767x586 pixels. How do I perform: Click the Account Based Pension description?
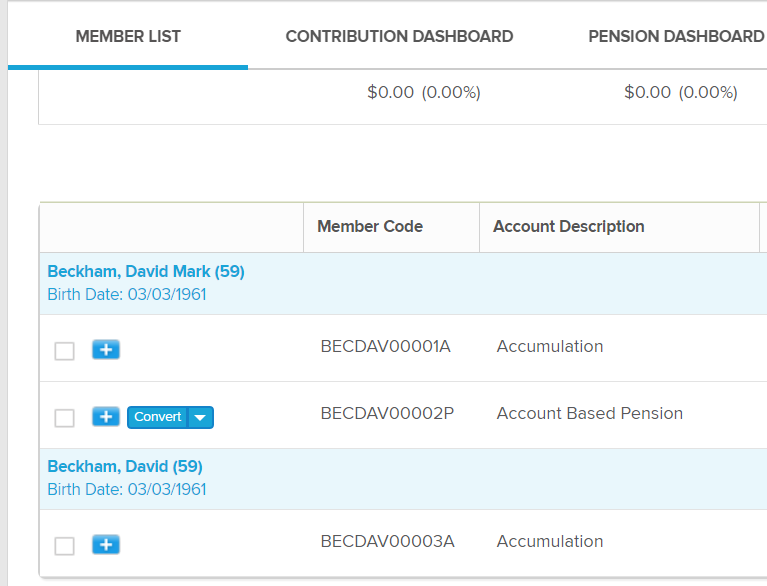(x=589, y=414)
